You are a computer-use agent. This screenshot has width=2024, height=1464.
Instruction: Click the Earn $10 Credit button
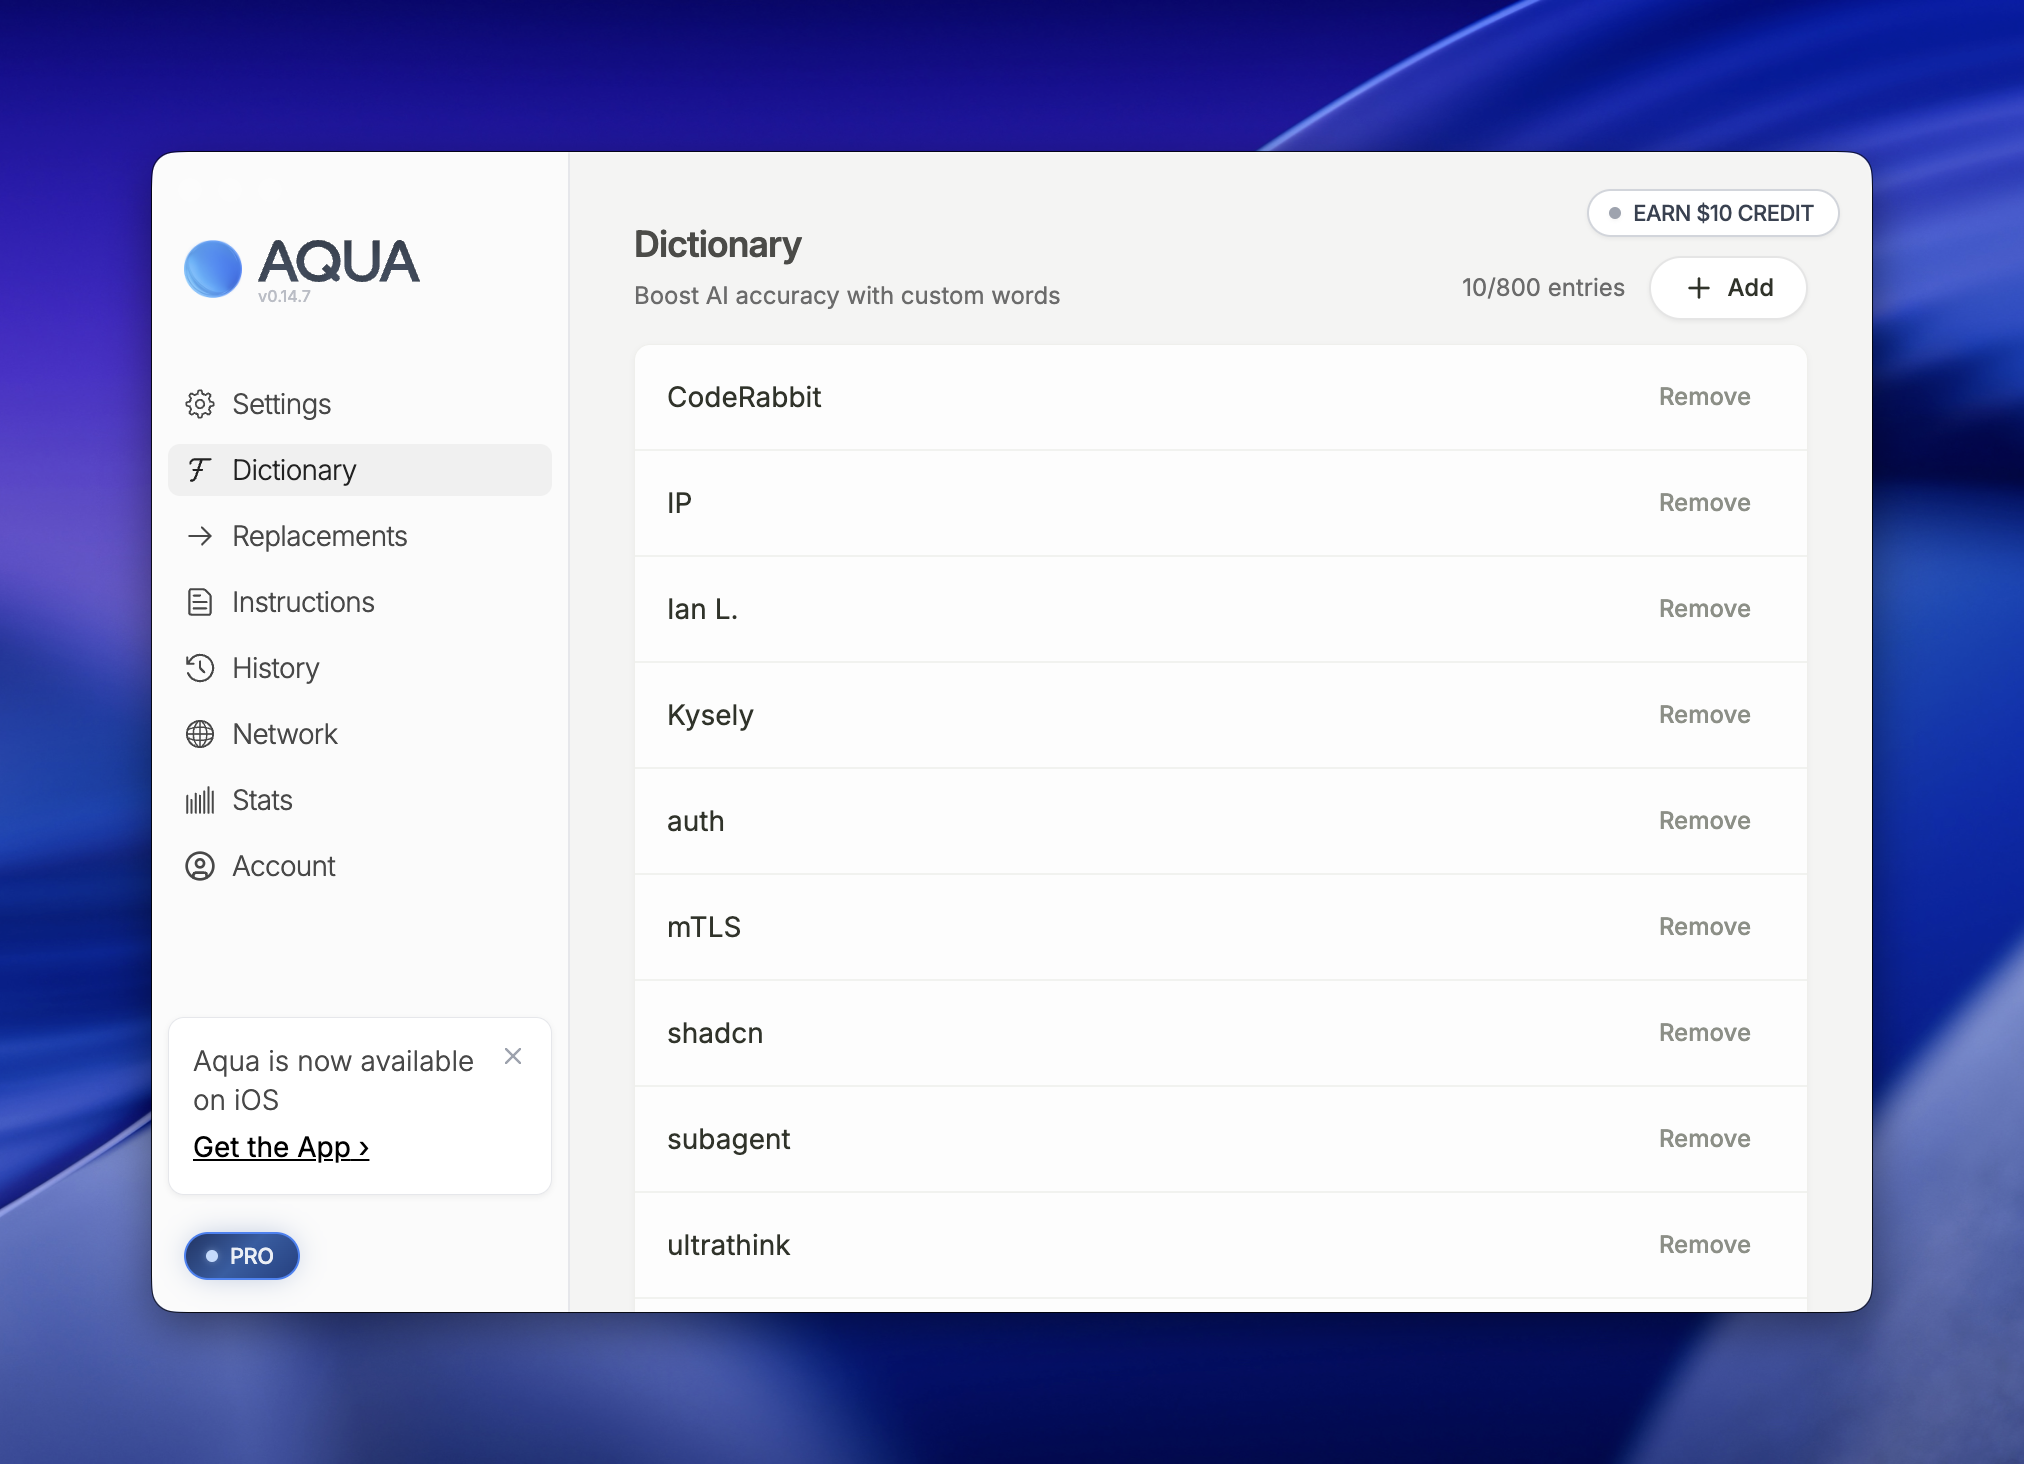[x=1713, y=213]
